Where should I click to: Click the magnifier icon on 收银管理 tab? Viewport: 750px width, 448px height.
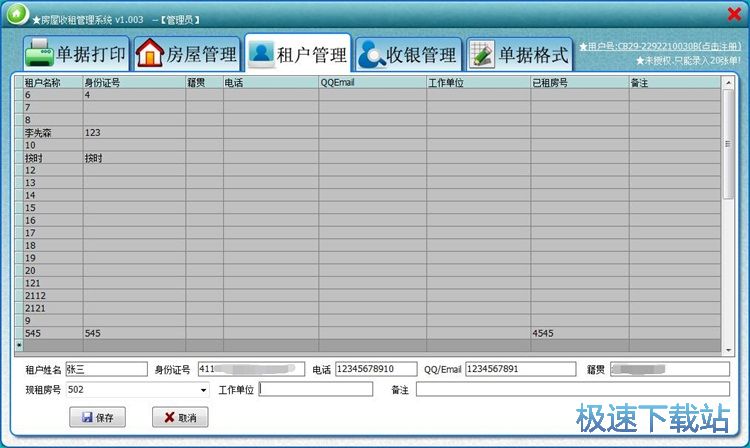(372, 54)
